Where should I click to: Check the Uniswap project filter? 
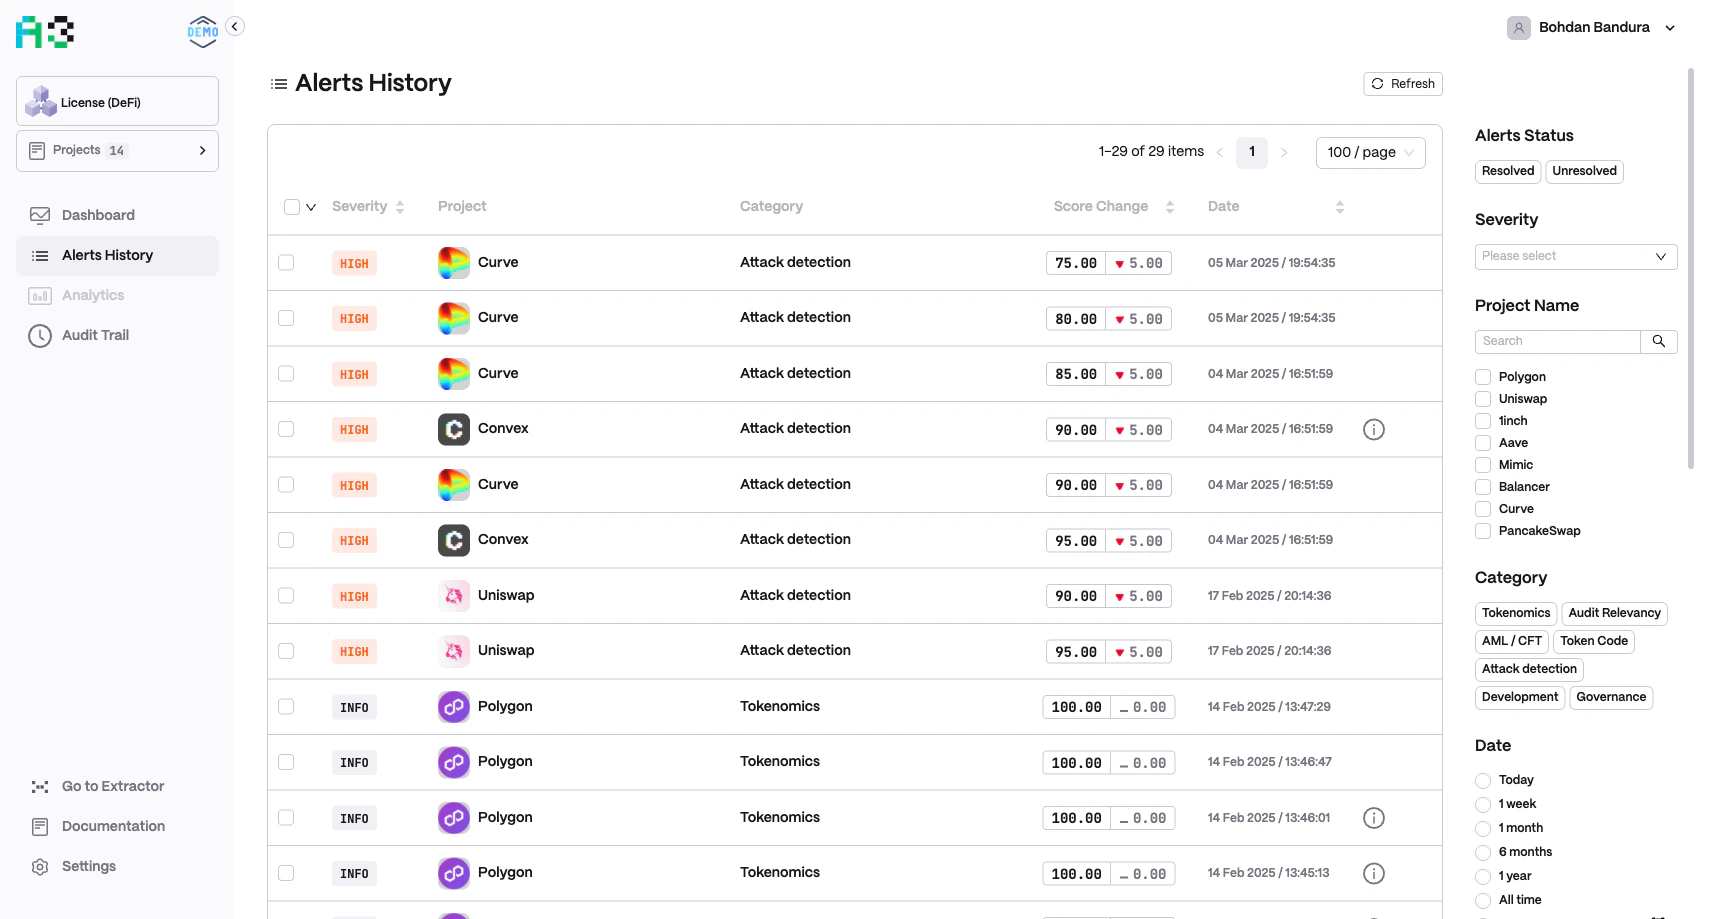pyautogui.click(x=1483, y=399)
